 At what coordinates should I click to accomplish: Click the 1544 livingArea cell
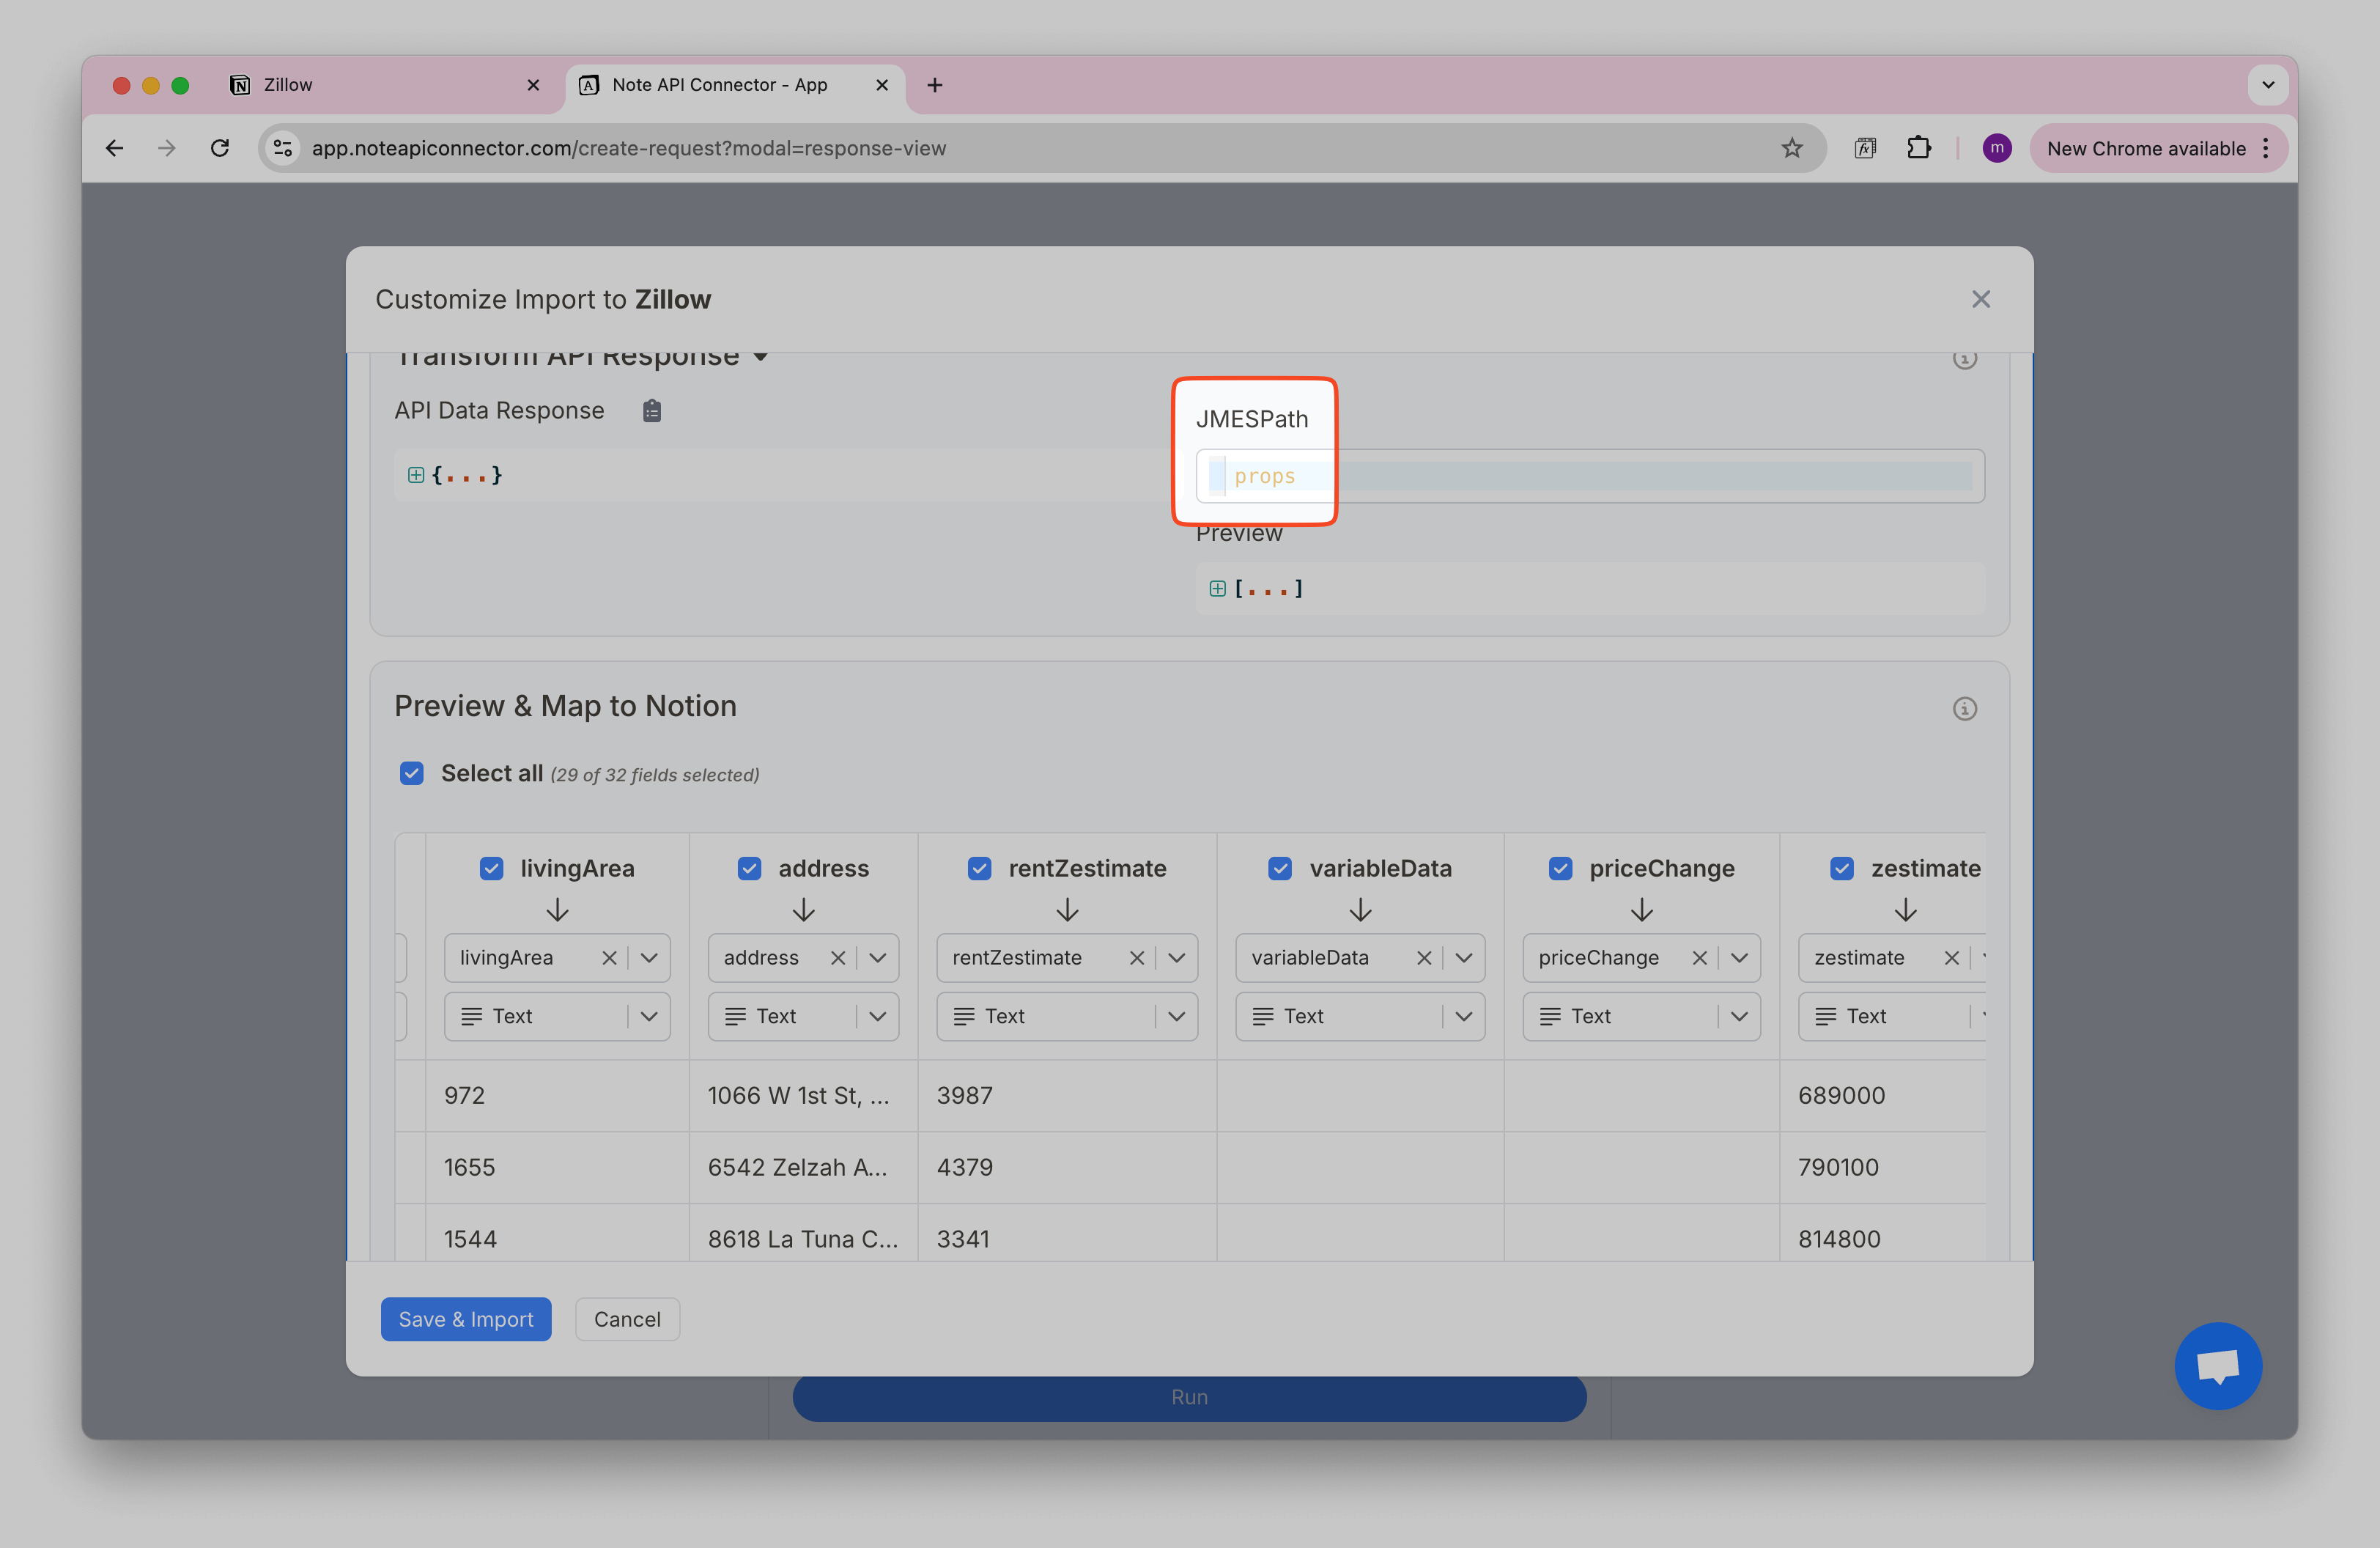point(557,1238)
